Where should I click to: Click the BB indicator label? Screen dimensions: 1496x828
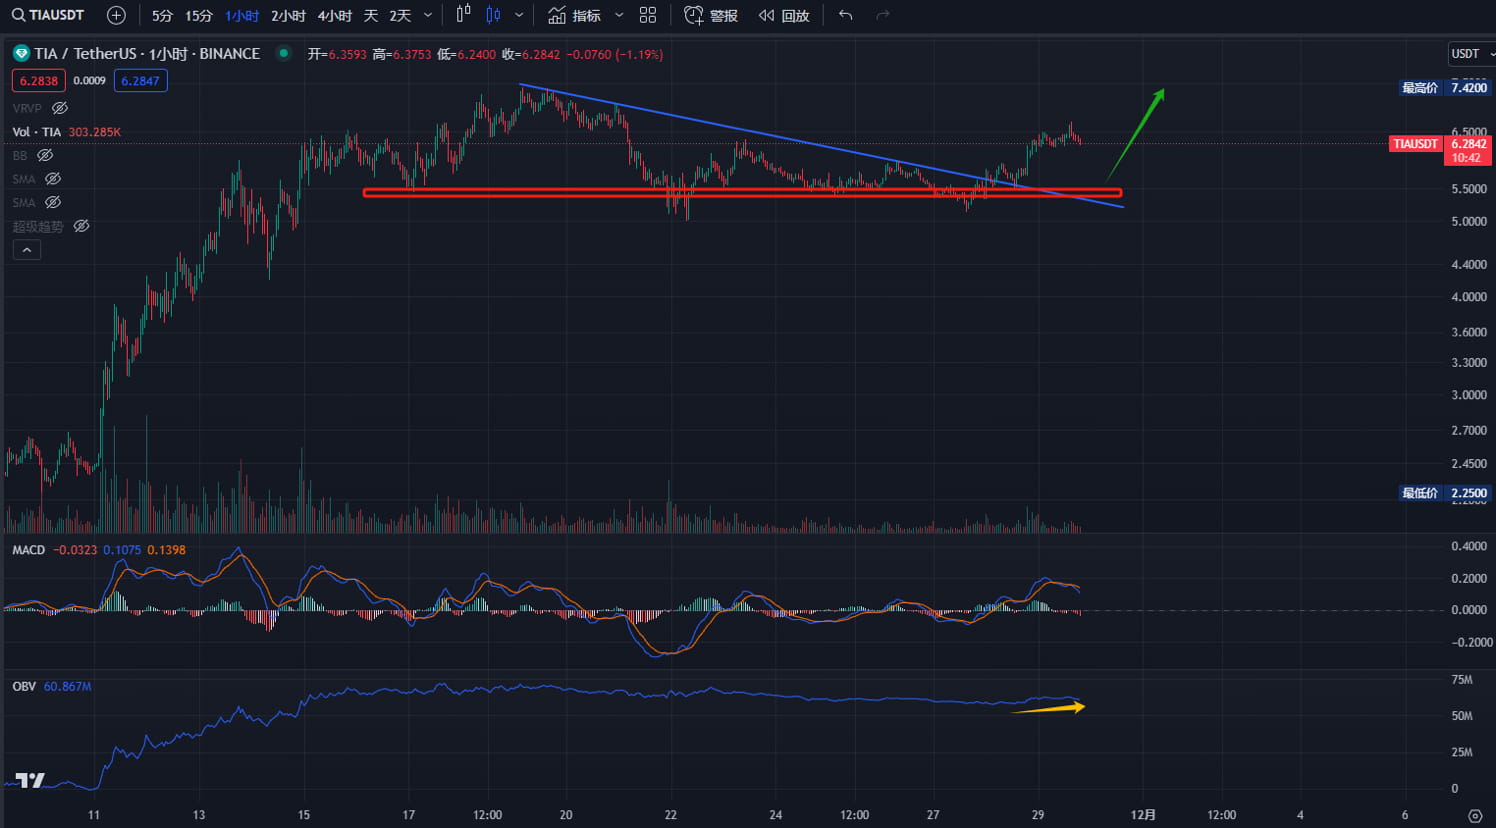coord(20,155)
